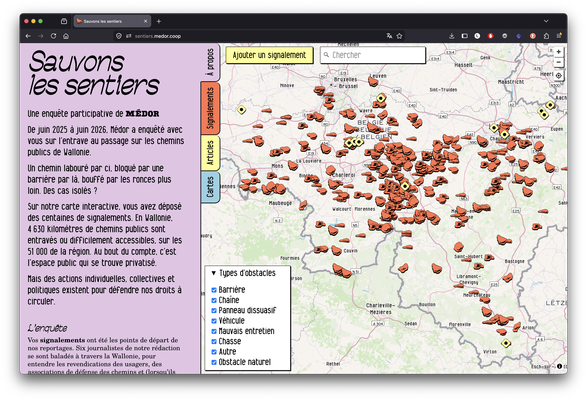
Task: Zoom out of the map with minus button
Action: pyautogui.click(x=558, y=62)
